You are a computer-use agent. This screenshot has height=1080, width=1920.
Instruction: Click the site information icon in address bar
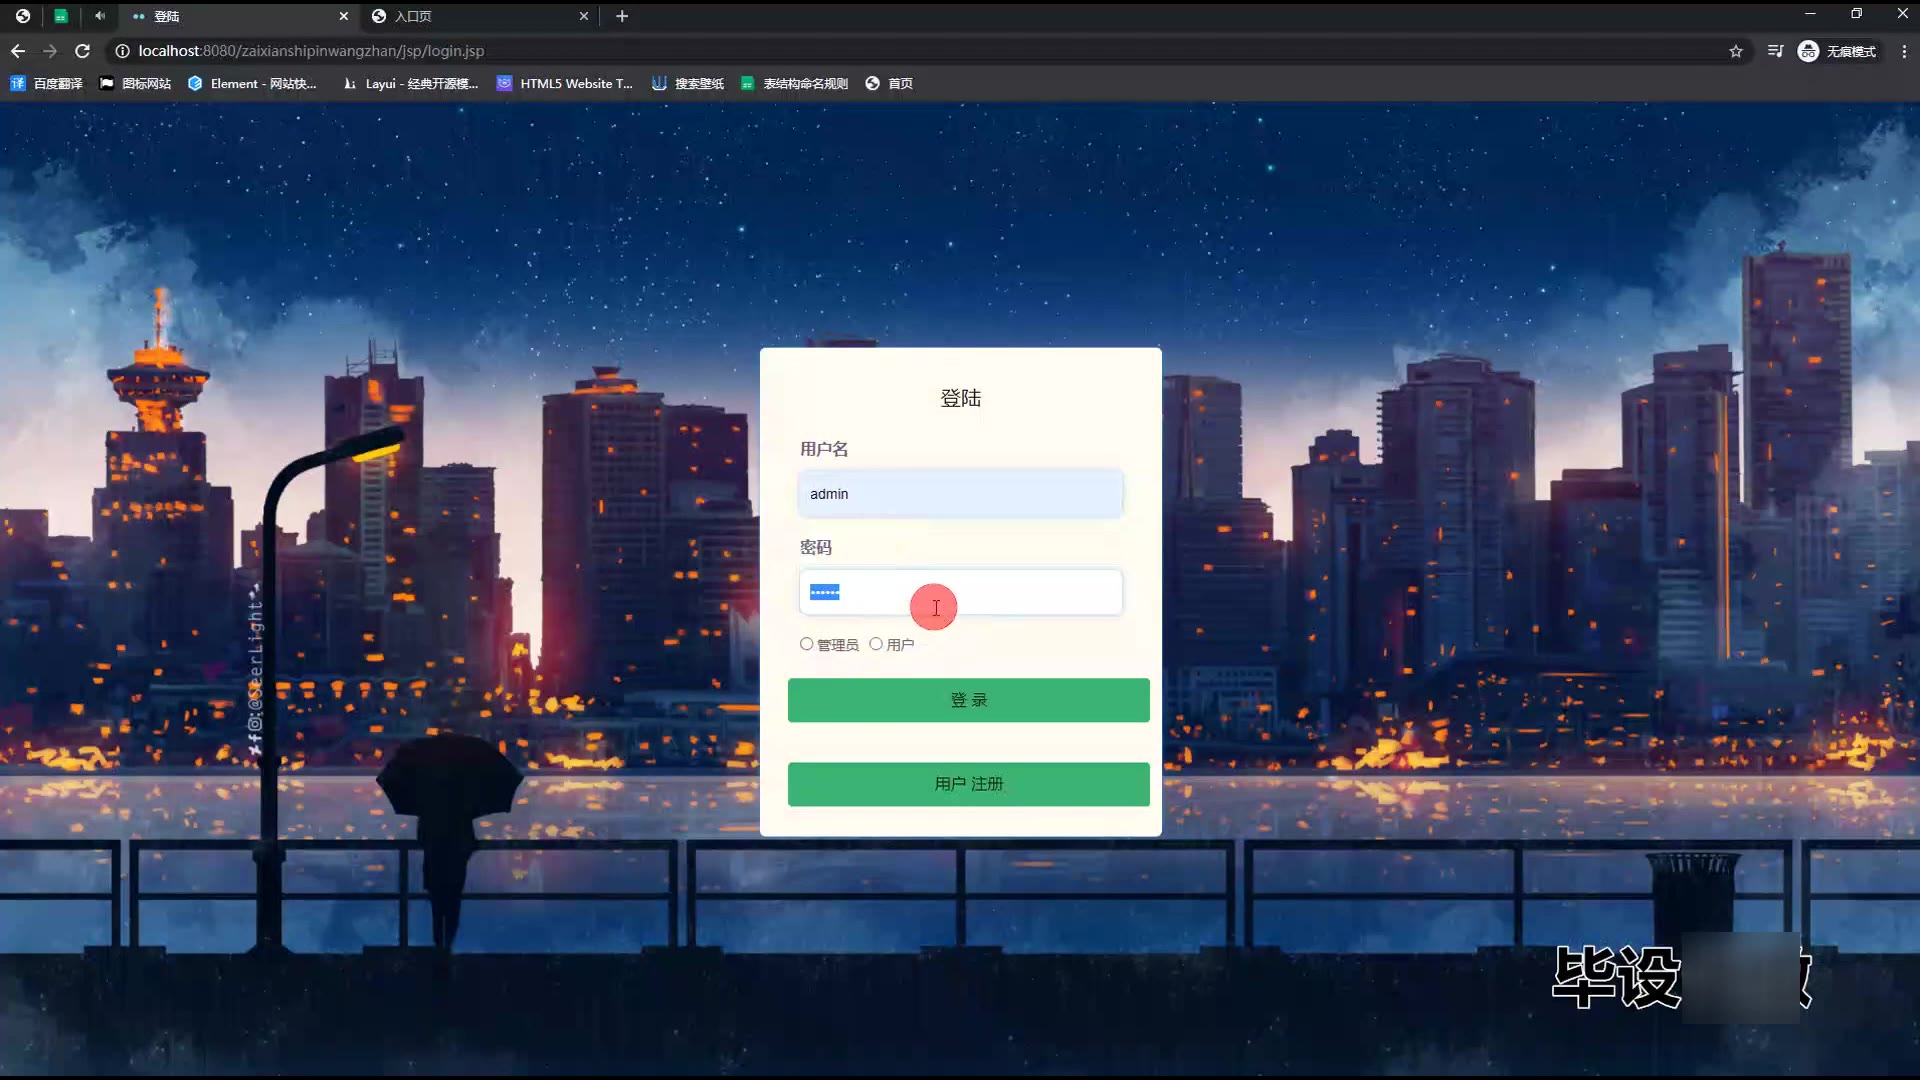(x=122, y=51)
